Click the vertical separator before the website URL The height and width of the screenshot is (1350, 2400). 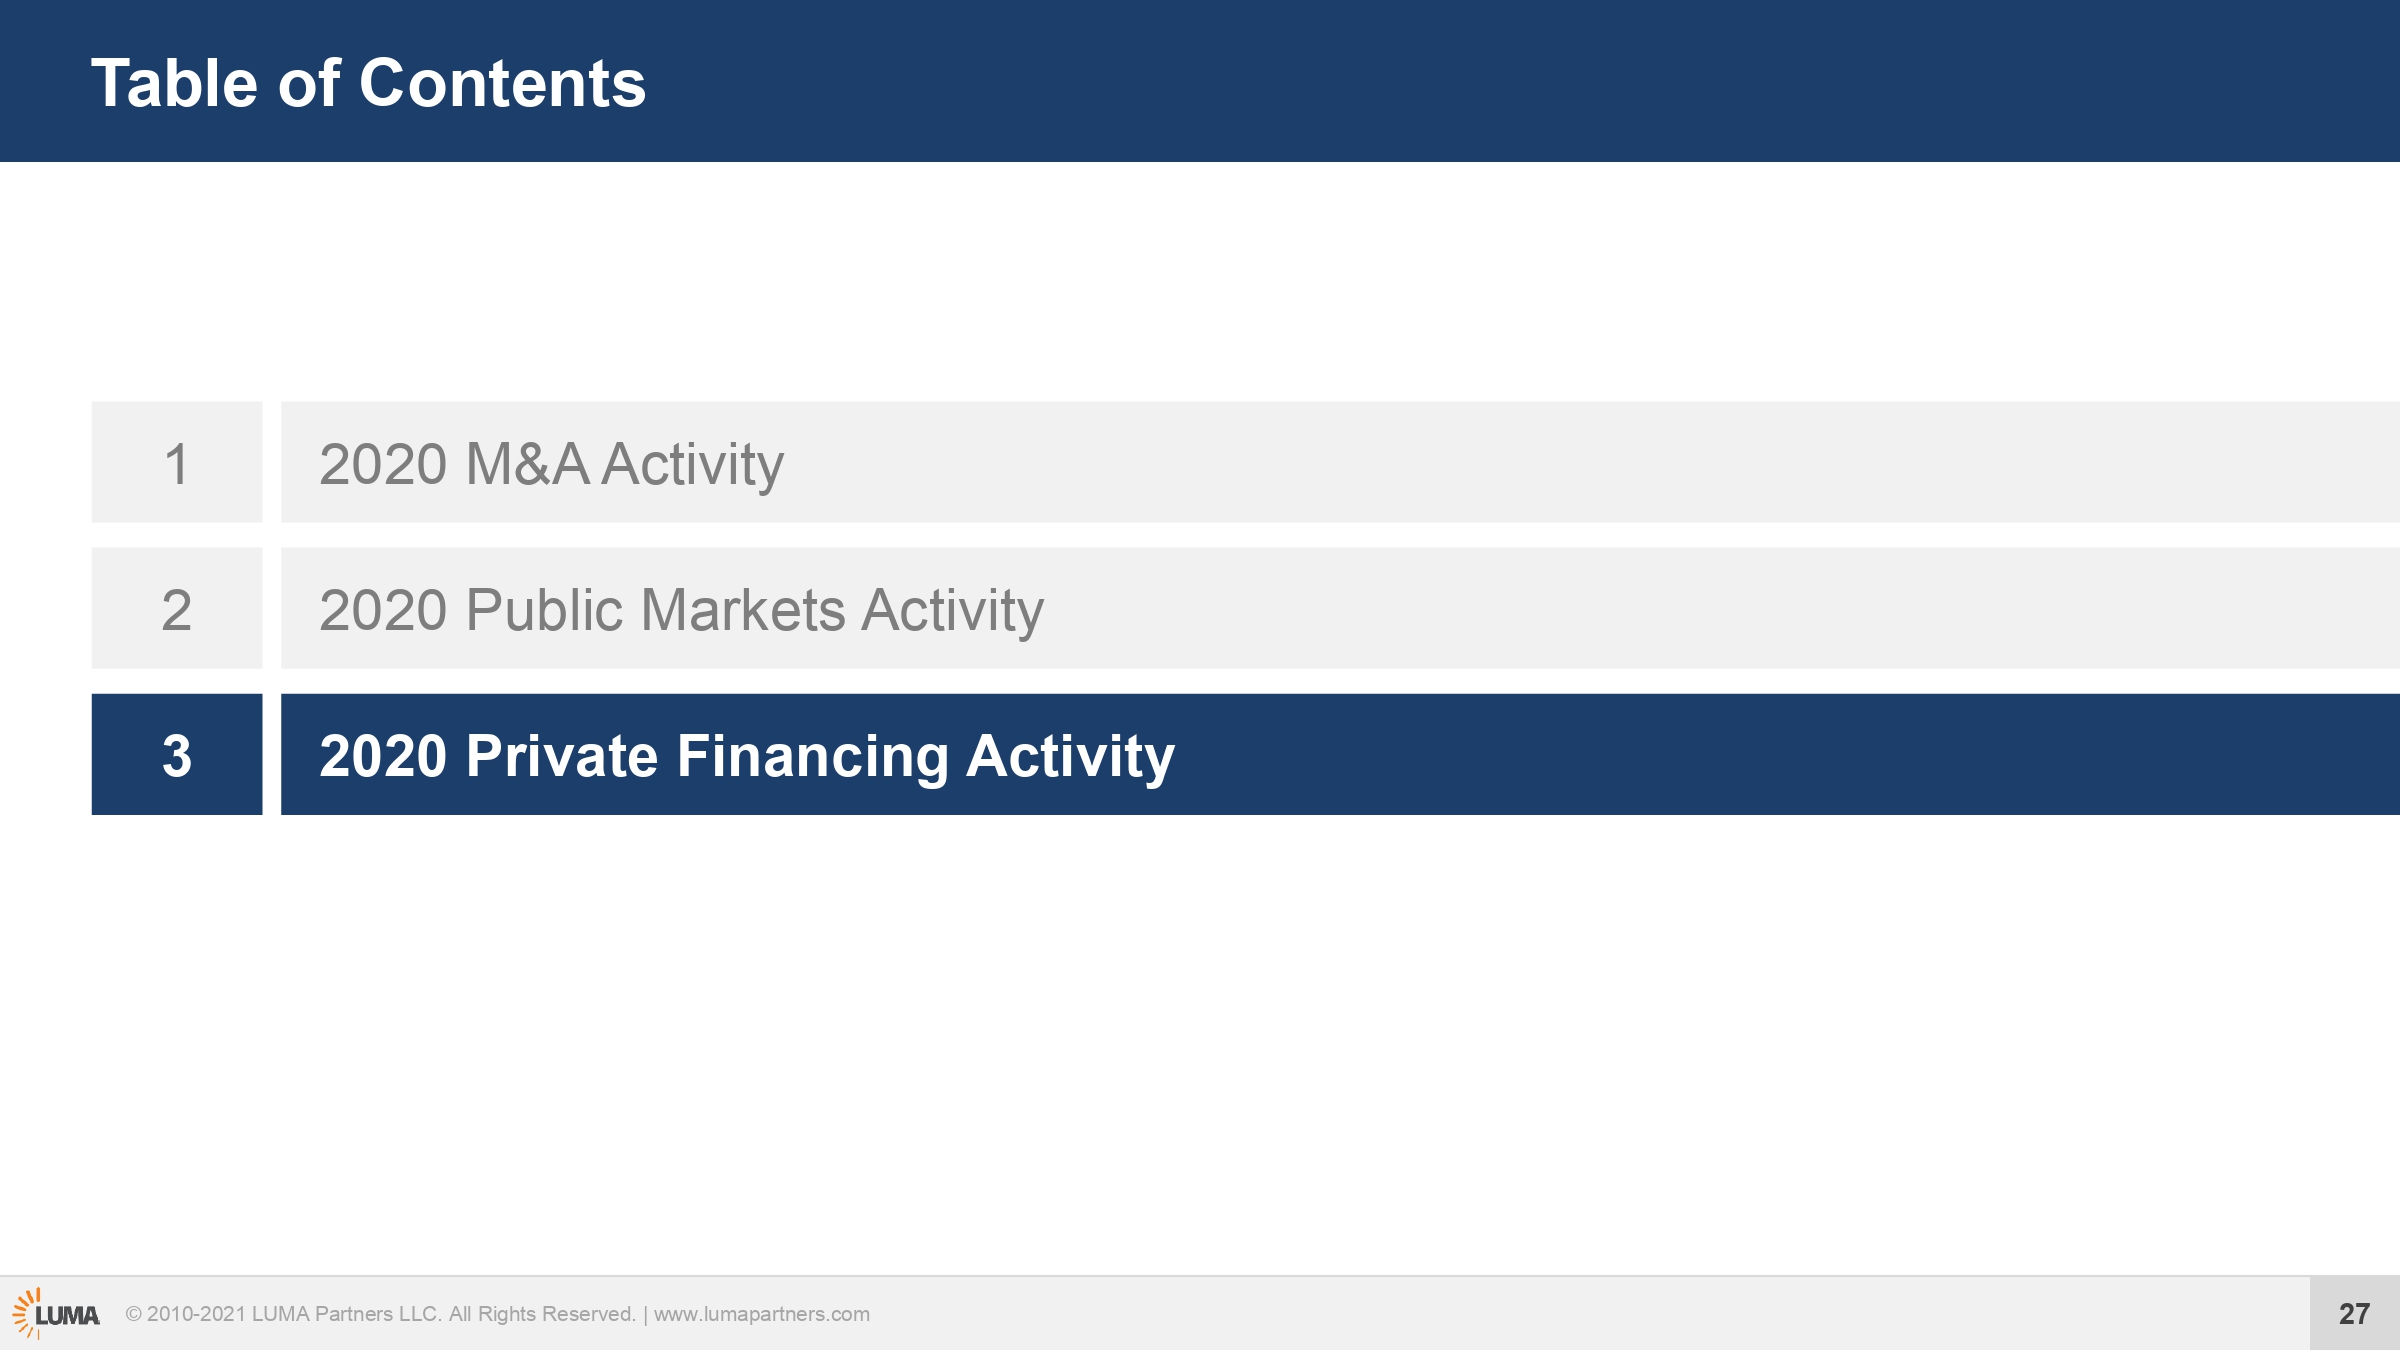[645, 1314]
